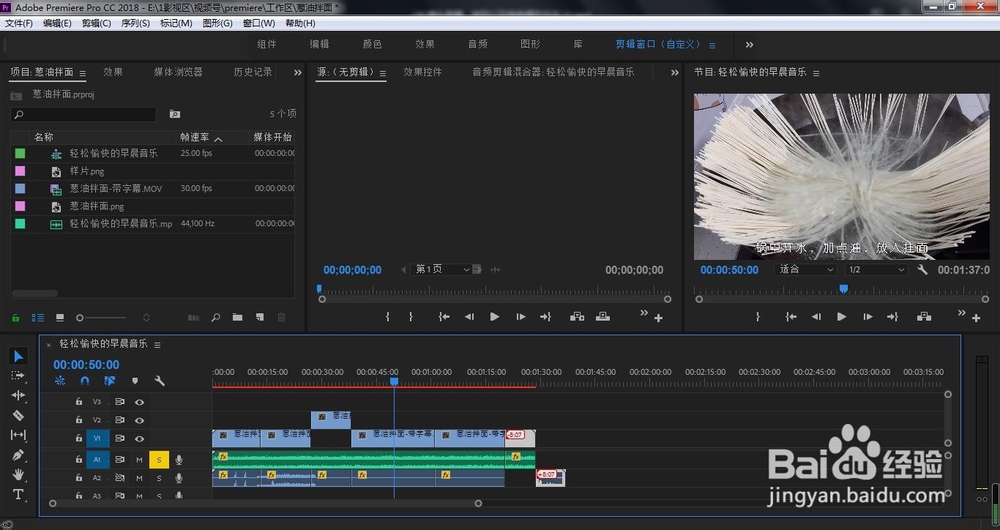Toggle V2 track output eye
The width and height of the screenshot is (1000, 530).
pos(139,420)
